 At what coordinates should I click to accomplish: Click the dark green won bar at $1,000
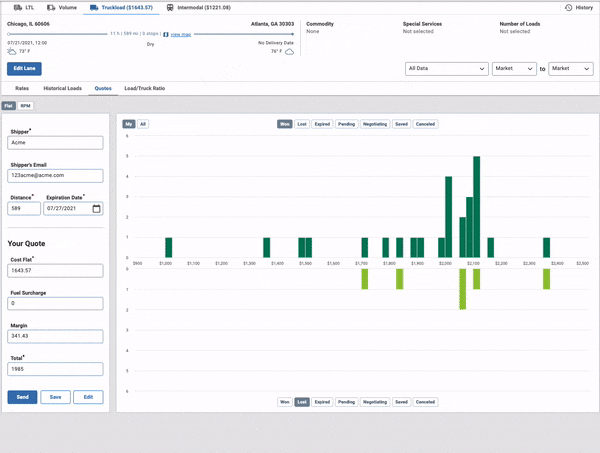168,248
